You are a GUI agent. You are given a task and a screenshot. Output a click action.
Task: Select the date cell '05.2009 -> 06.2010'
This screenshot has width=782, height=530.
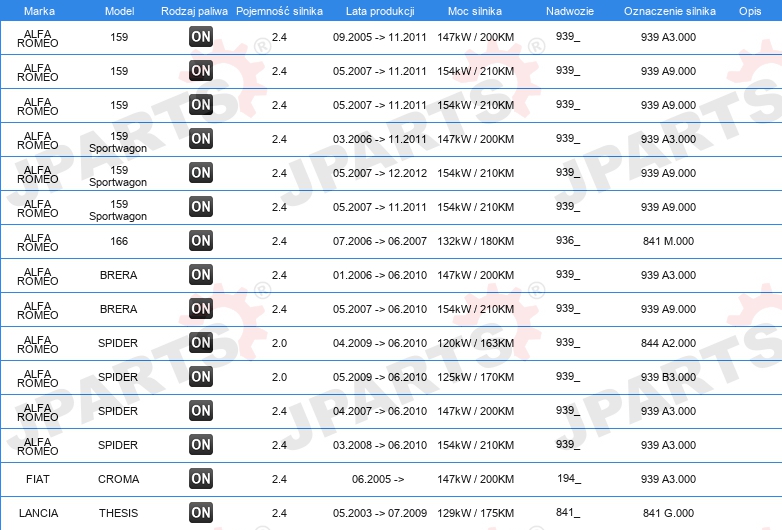pyautogui.click(x=380, y=377)
